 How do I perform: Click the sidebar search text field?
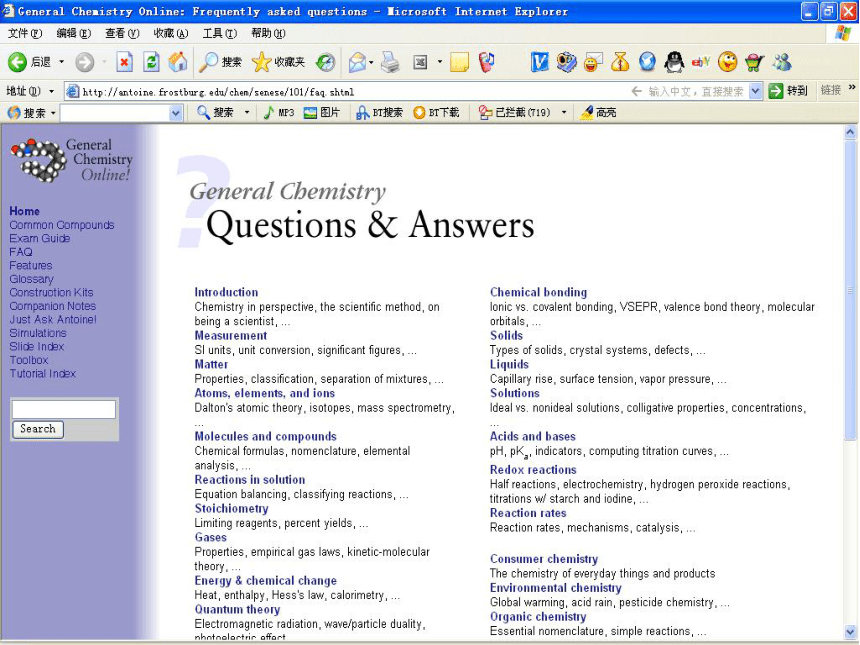(64, 409)
